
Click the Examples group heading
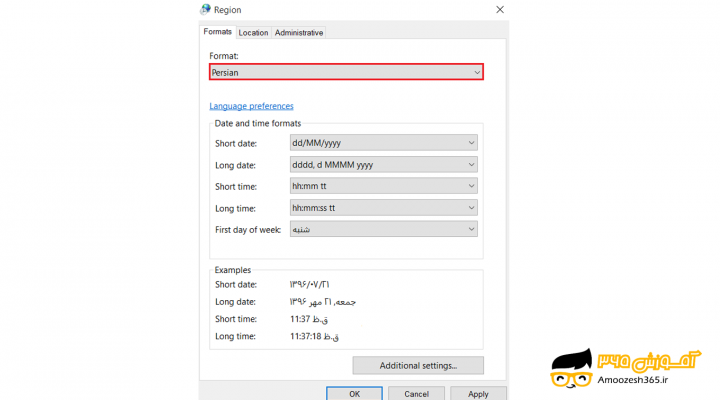pyautogui.click(x=233, y=270)
